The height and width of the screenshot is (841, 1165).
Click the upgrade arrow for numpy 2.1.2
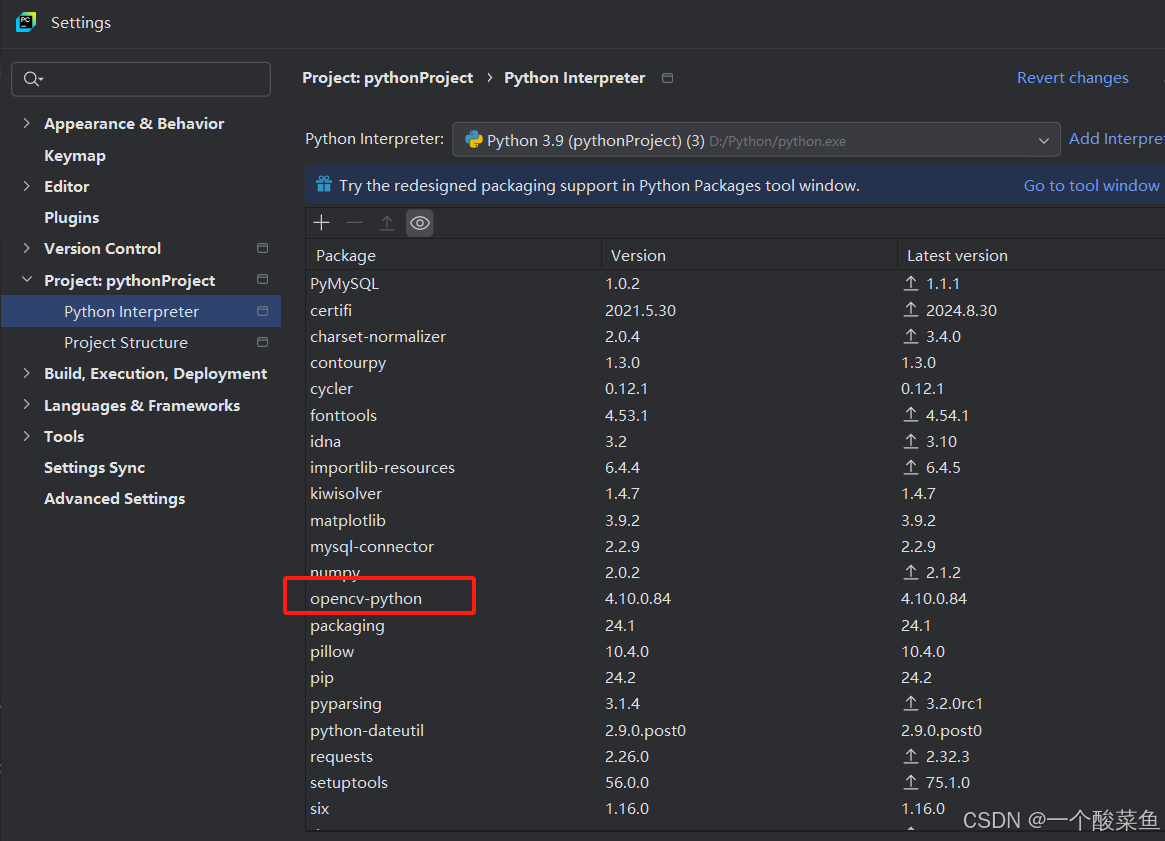tap(911, 572)
